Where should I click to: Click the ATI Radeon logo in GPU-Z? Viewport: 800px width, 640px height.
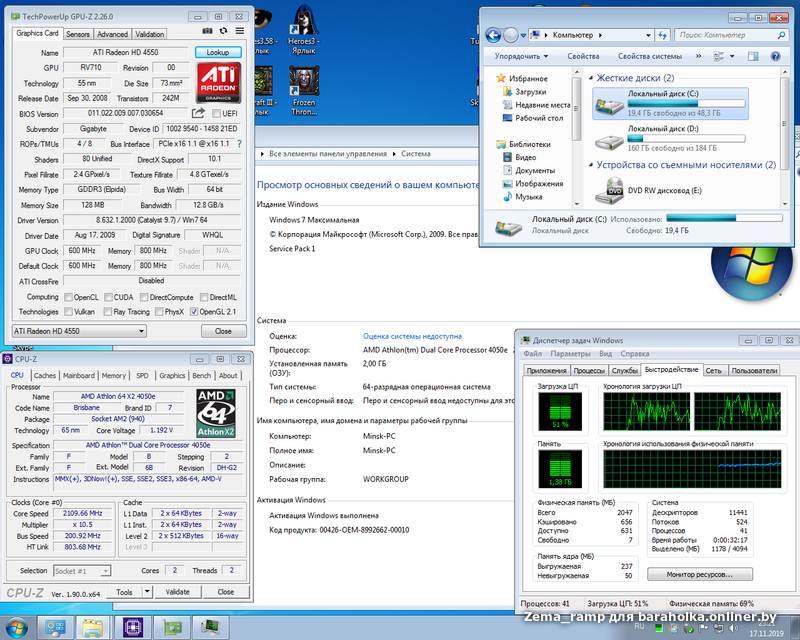coord(218,83)
